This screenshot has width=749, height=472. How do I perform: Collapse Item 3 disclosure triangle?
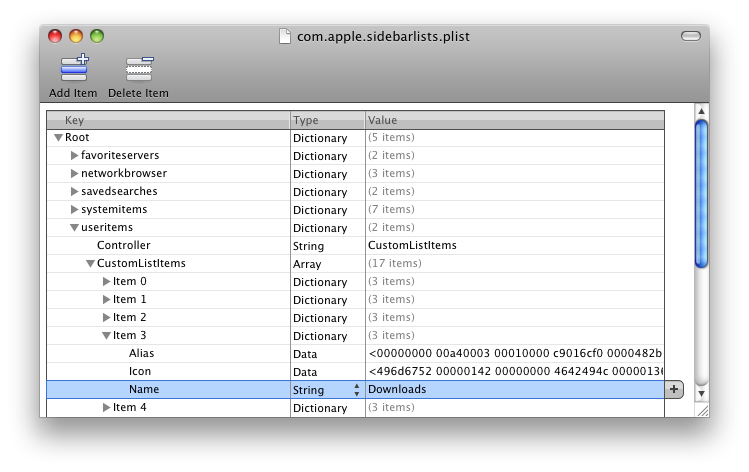click(106, 336)
